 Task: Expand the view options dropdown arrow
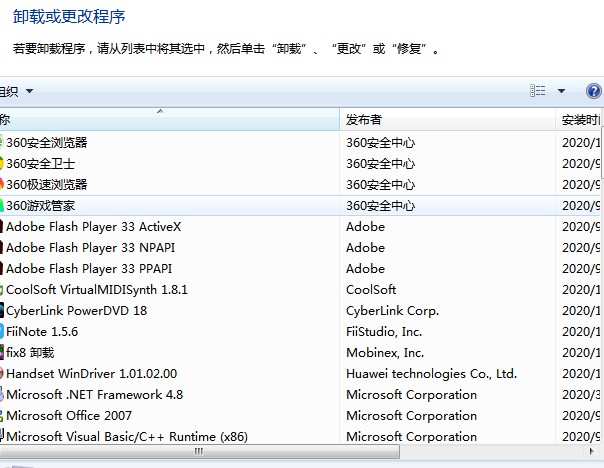(x=561, y=91)
